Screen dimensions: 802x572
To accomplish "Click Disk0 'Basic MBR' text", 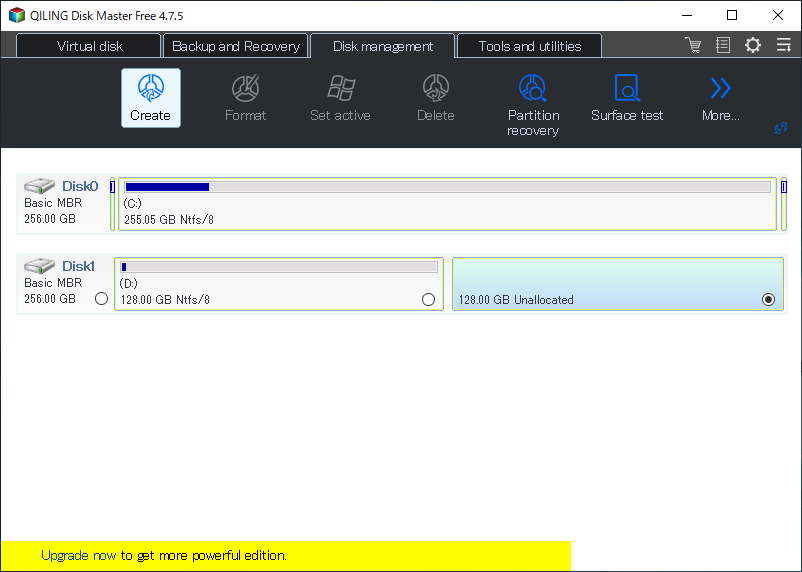I will (53, 203).
